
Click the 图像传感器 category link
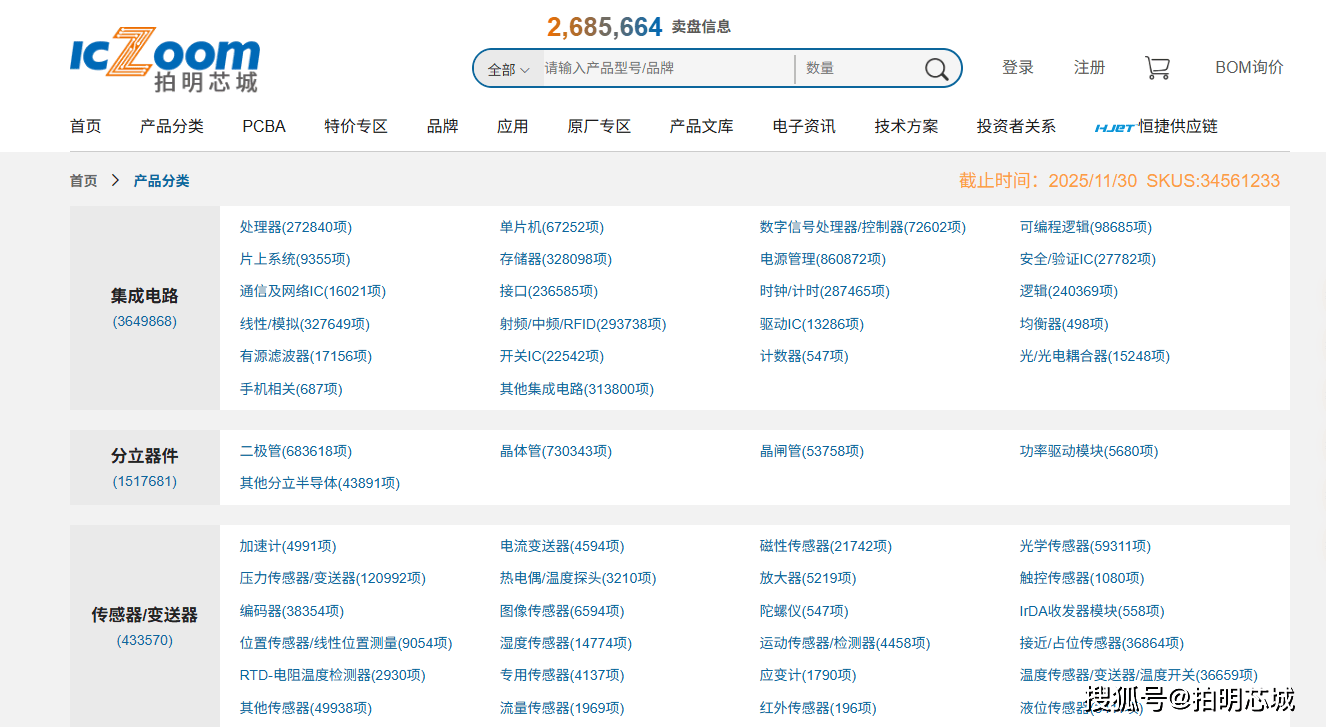tap(561, 611)
